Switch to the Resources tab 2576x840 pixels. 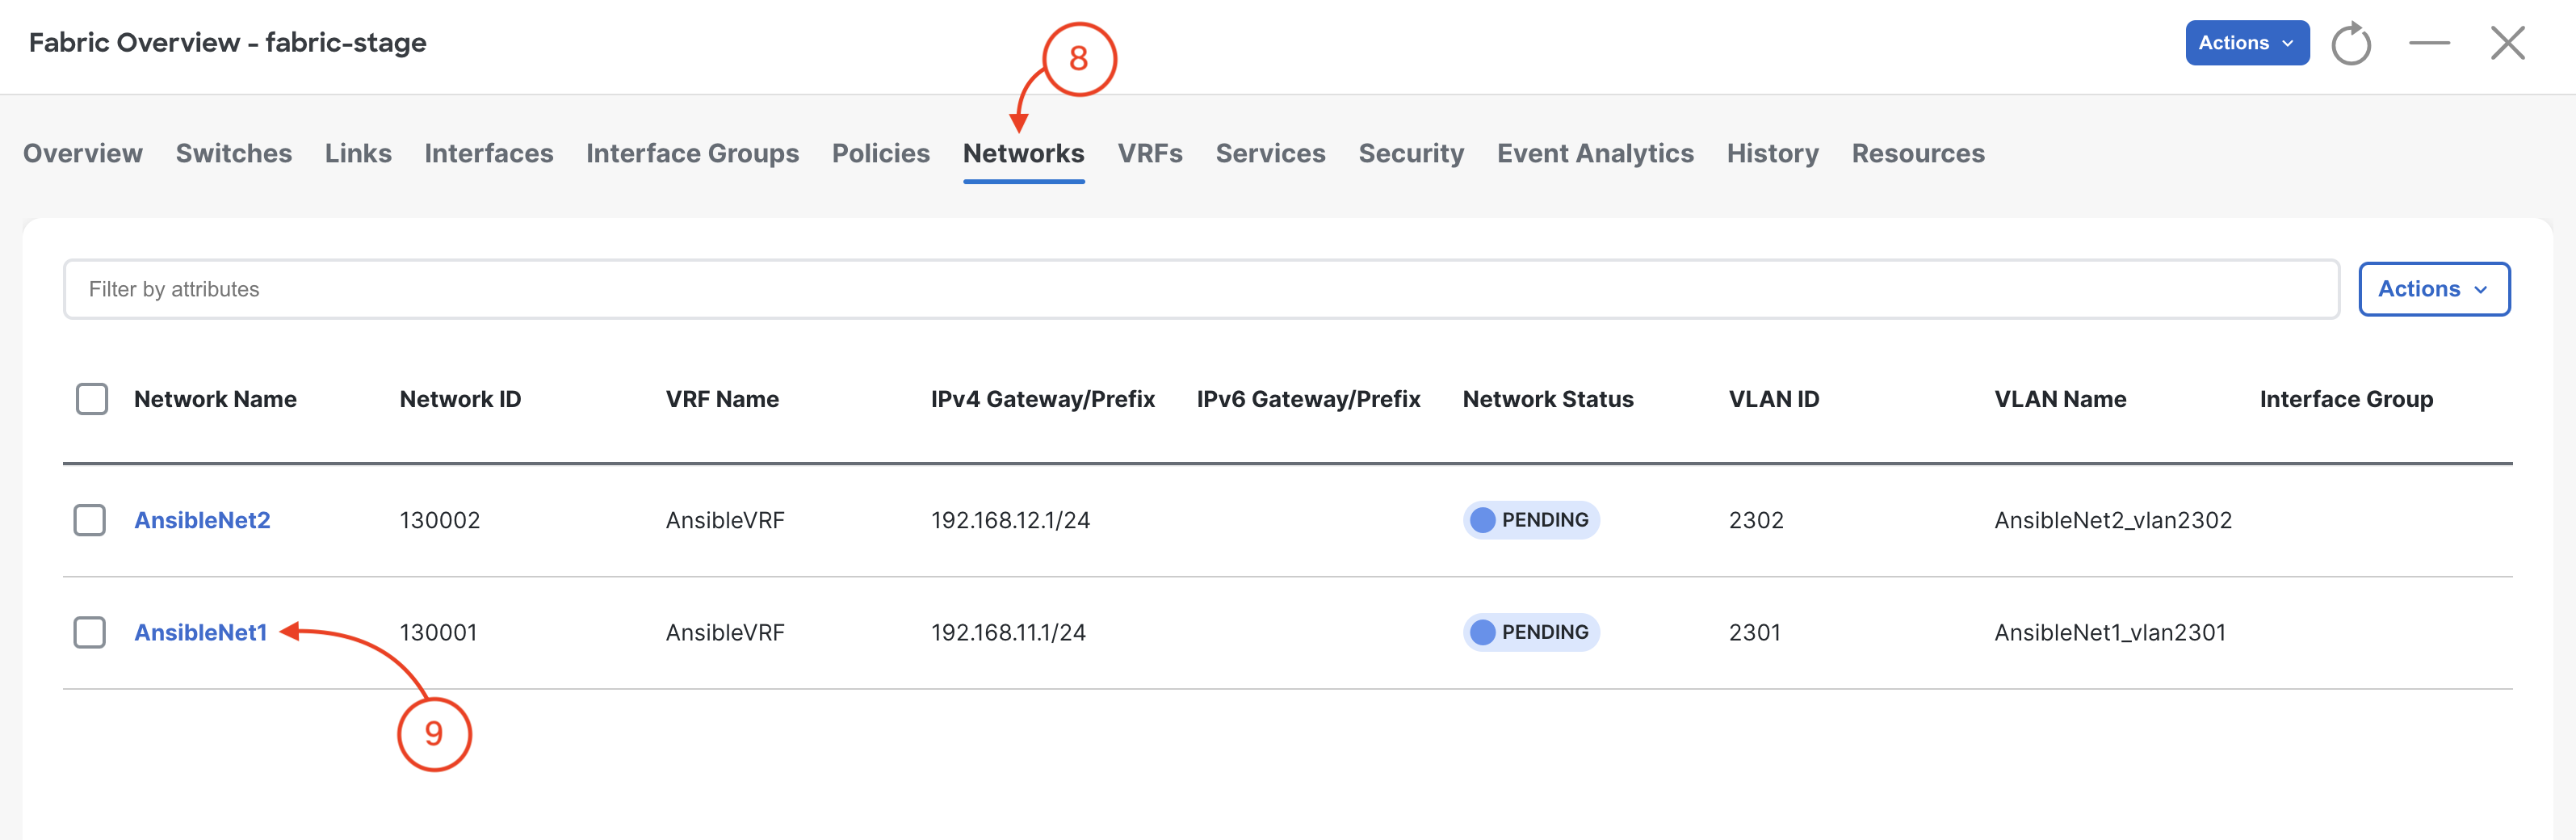(x=1918, y=153)
